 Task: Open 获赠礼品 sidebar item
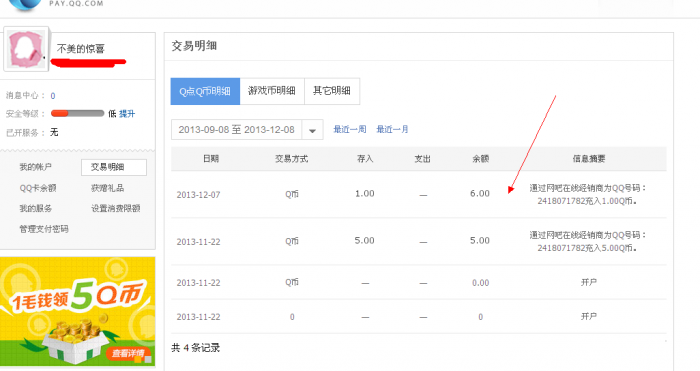click(108, 188)
